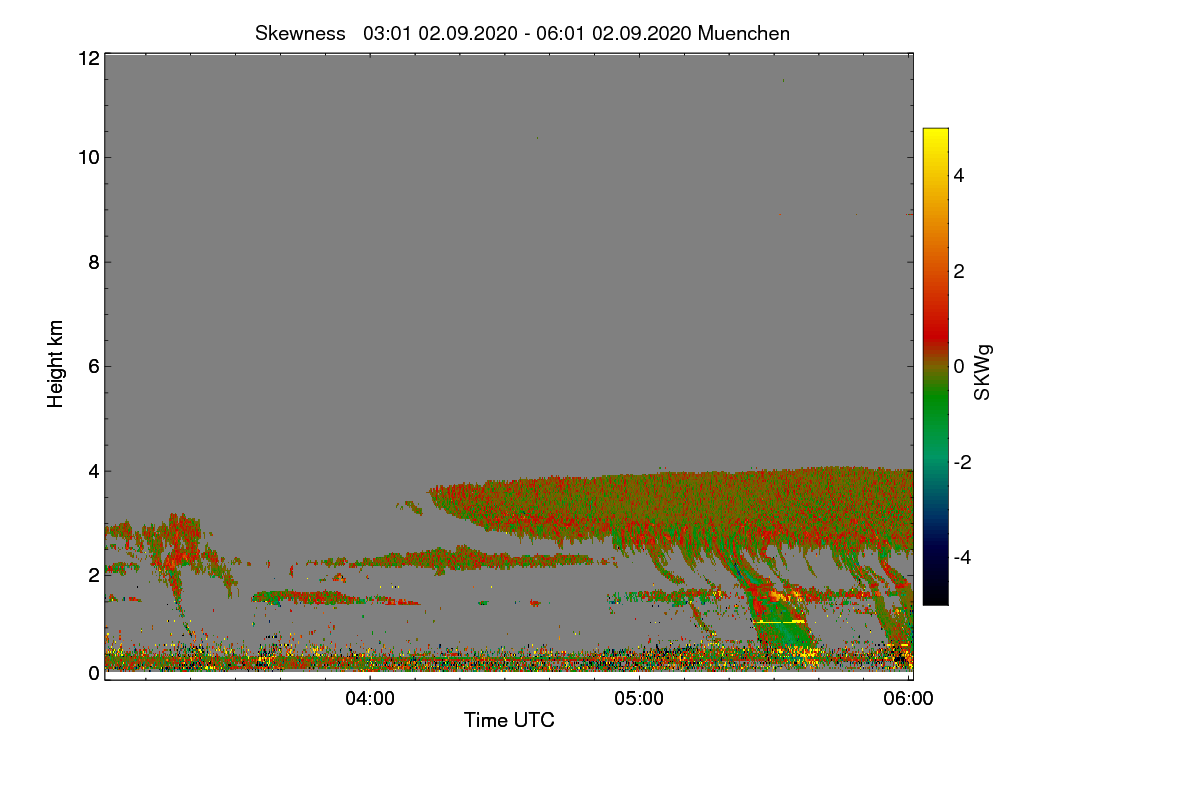The height and width of the screenshot is (800, 1200).
Task: Click the 04:00 time axis label
Action: pos(370,699)
